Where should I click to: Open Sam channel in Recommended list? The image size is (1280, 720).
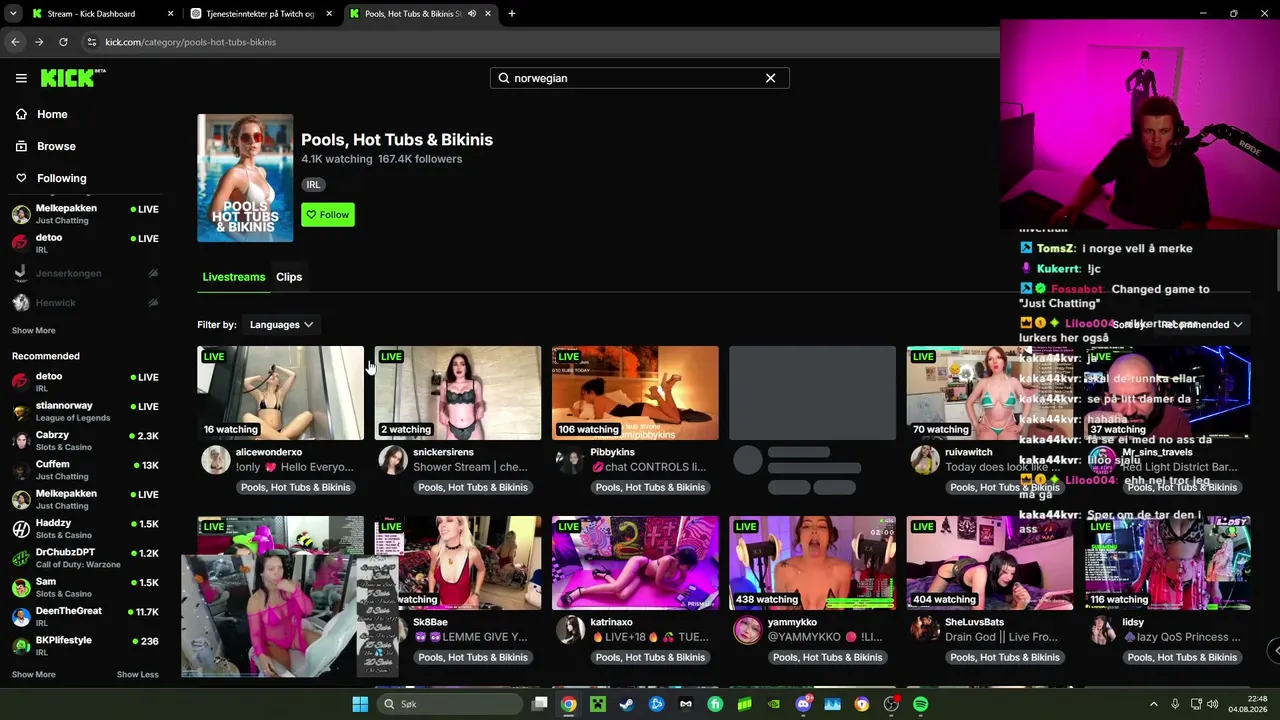85,587
